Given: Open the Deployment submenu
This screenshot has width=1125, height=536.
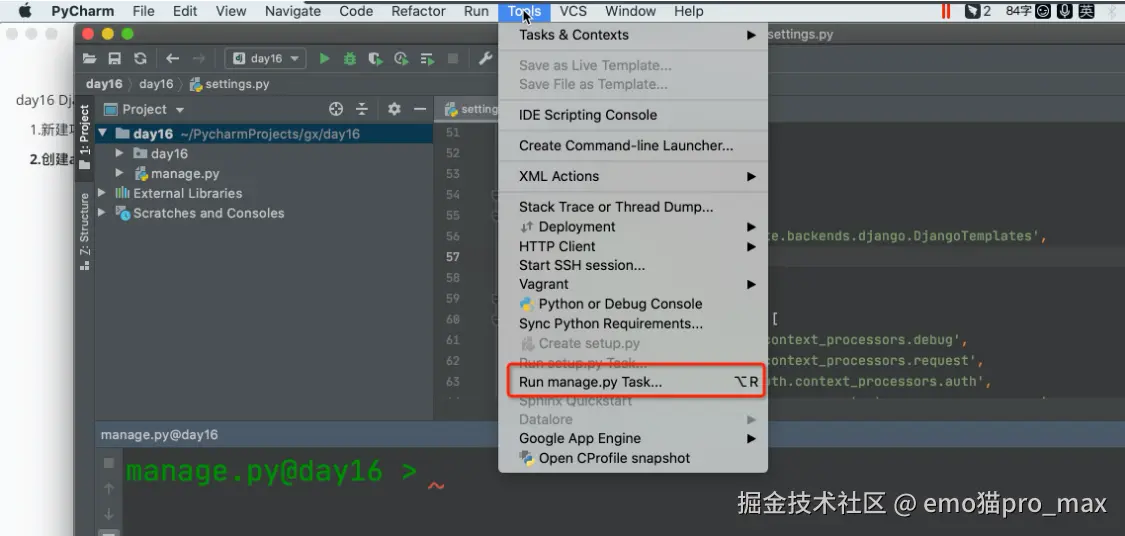Looking at the screenshot, I should pos(633,227).
